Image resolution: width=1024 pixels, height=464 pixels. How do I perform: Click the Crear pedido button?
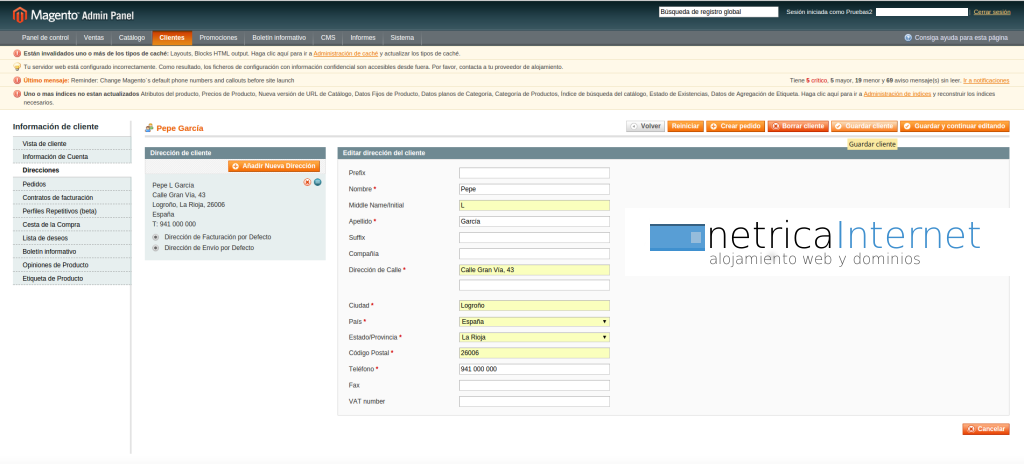click(735, 126)
